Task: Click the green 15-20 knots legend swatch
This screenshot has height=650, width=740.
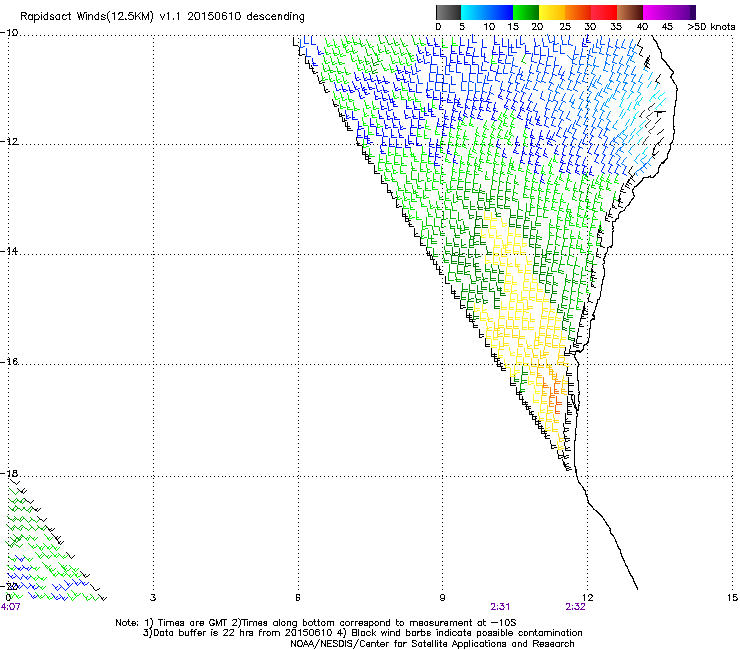Action: point(526,12)
